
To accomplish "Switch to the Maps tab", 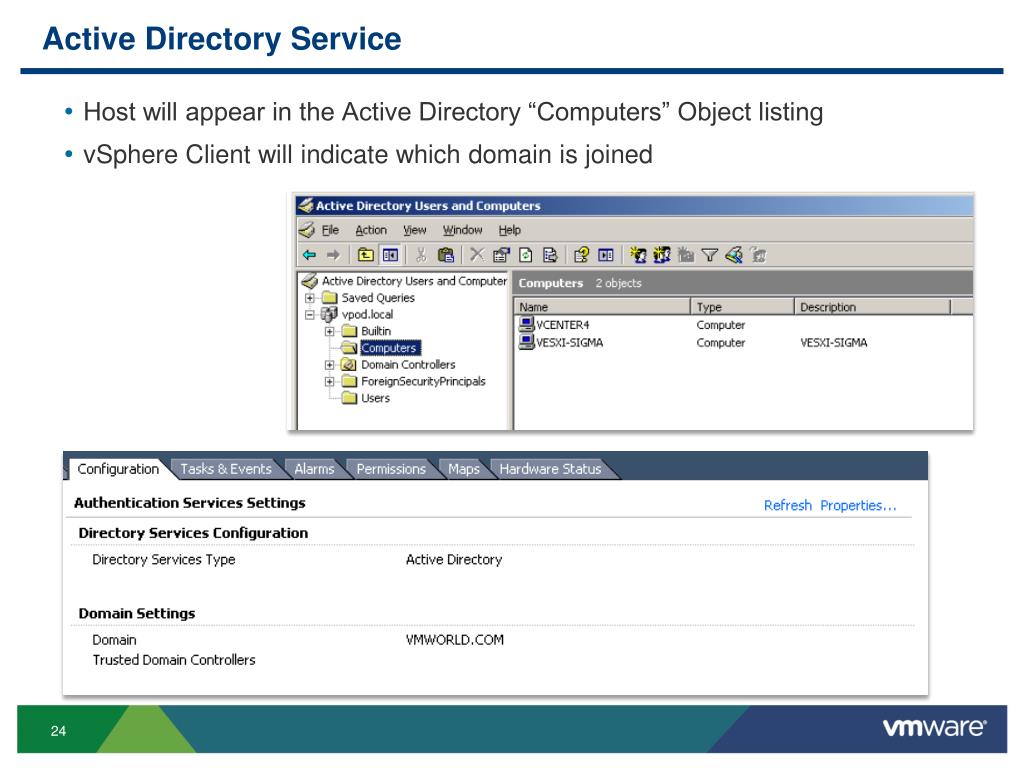I will 464,469.
